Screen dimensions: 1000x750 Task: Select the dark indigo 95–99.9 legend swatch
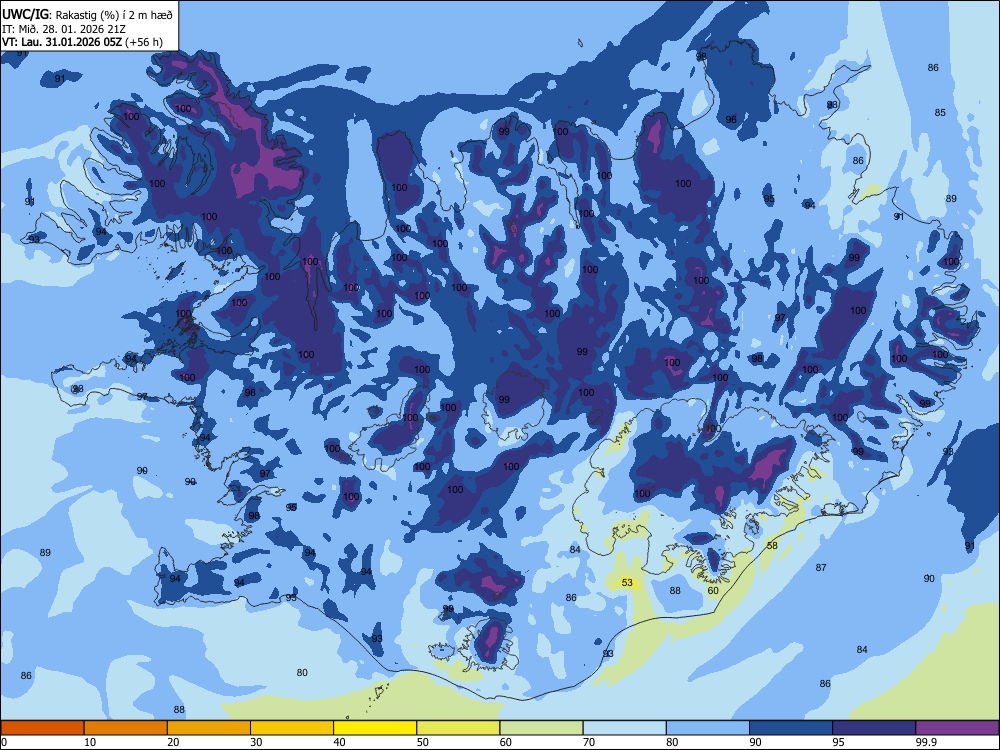(874, 728)
